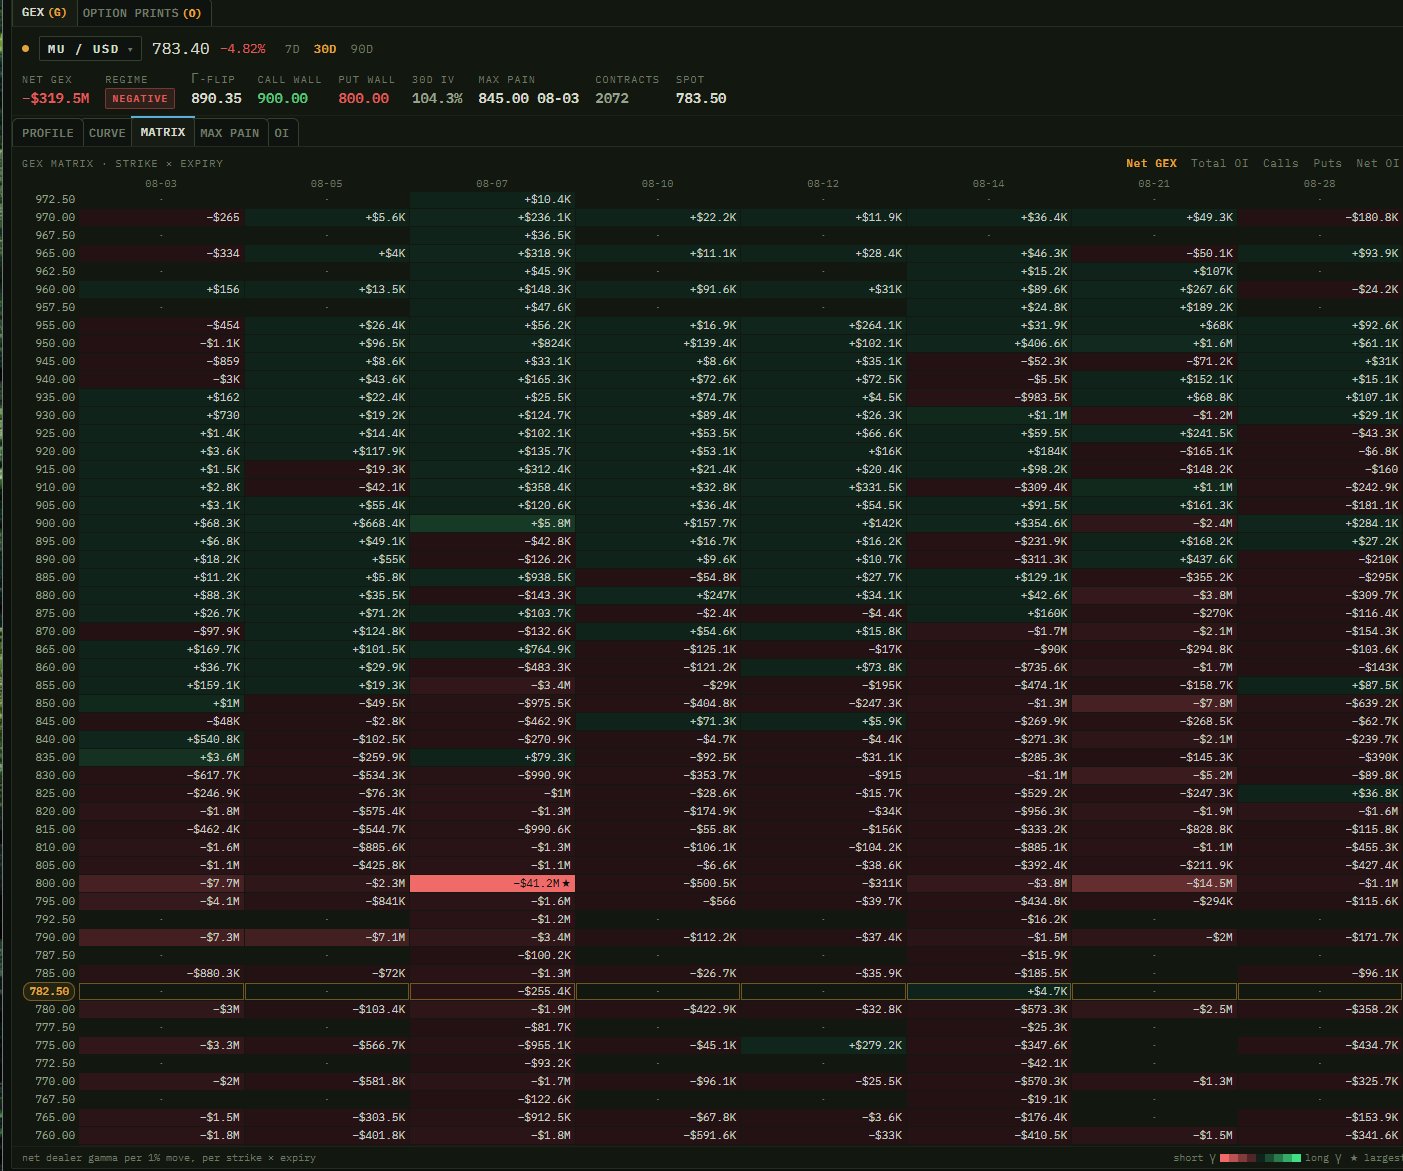
Task: Click the starred -$41.2M cell at 800 strike
Action: (492, 883)
